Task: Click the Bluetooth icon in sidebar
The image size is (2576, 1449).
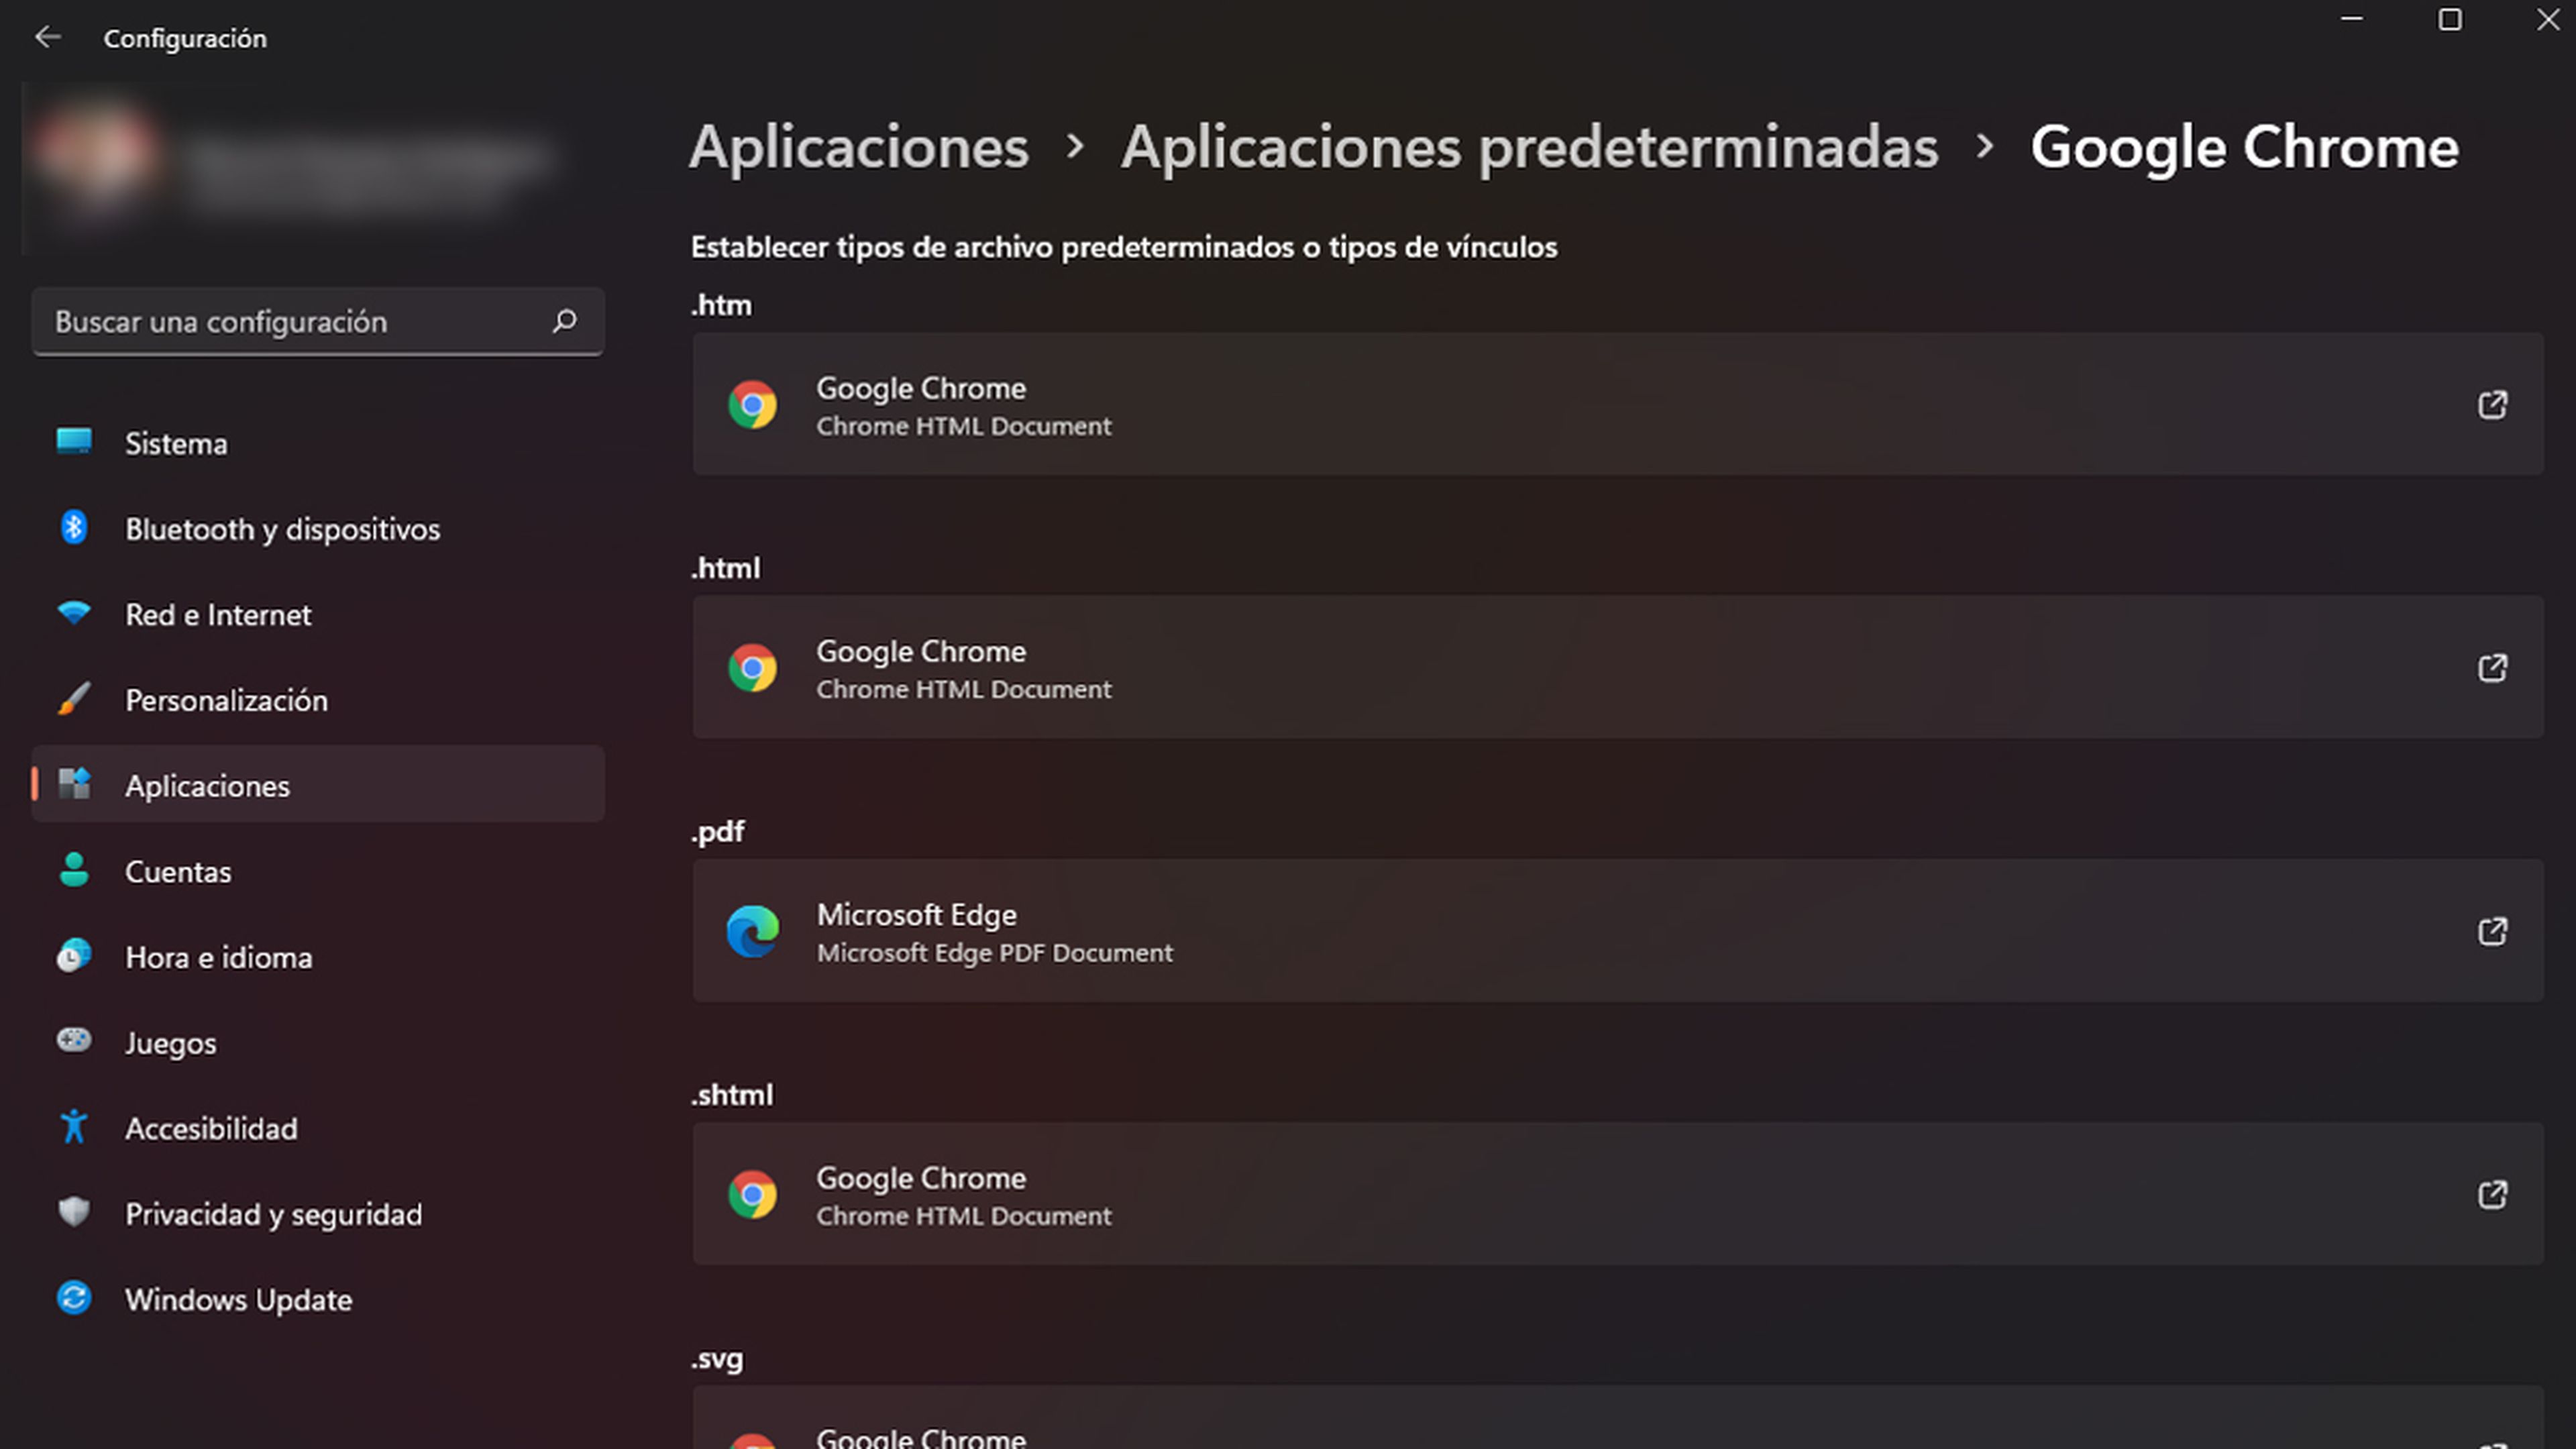Action: point(74,527)
